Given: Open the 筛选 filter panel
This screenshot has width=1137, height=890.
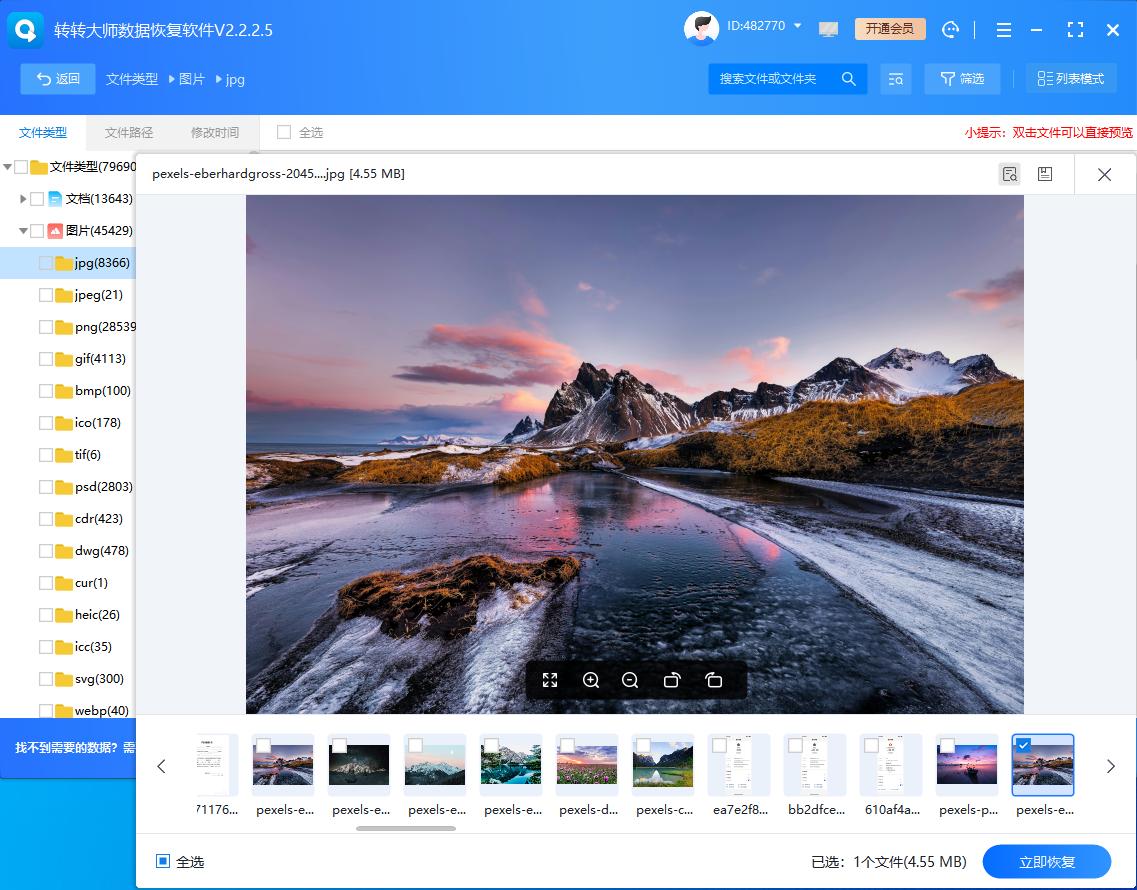Looking at the screenshot, I should pyautogui.click(x=961, y=78).
